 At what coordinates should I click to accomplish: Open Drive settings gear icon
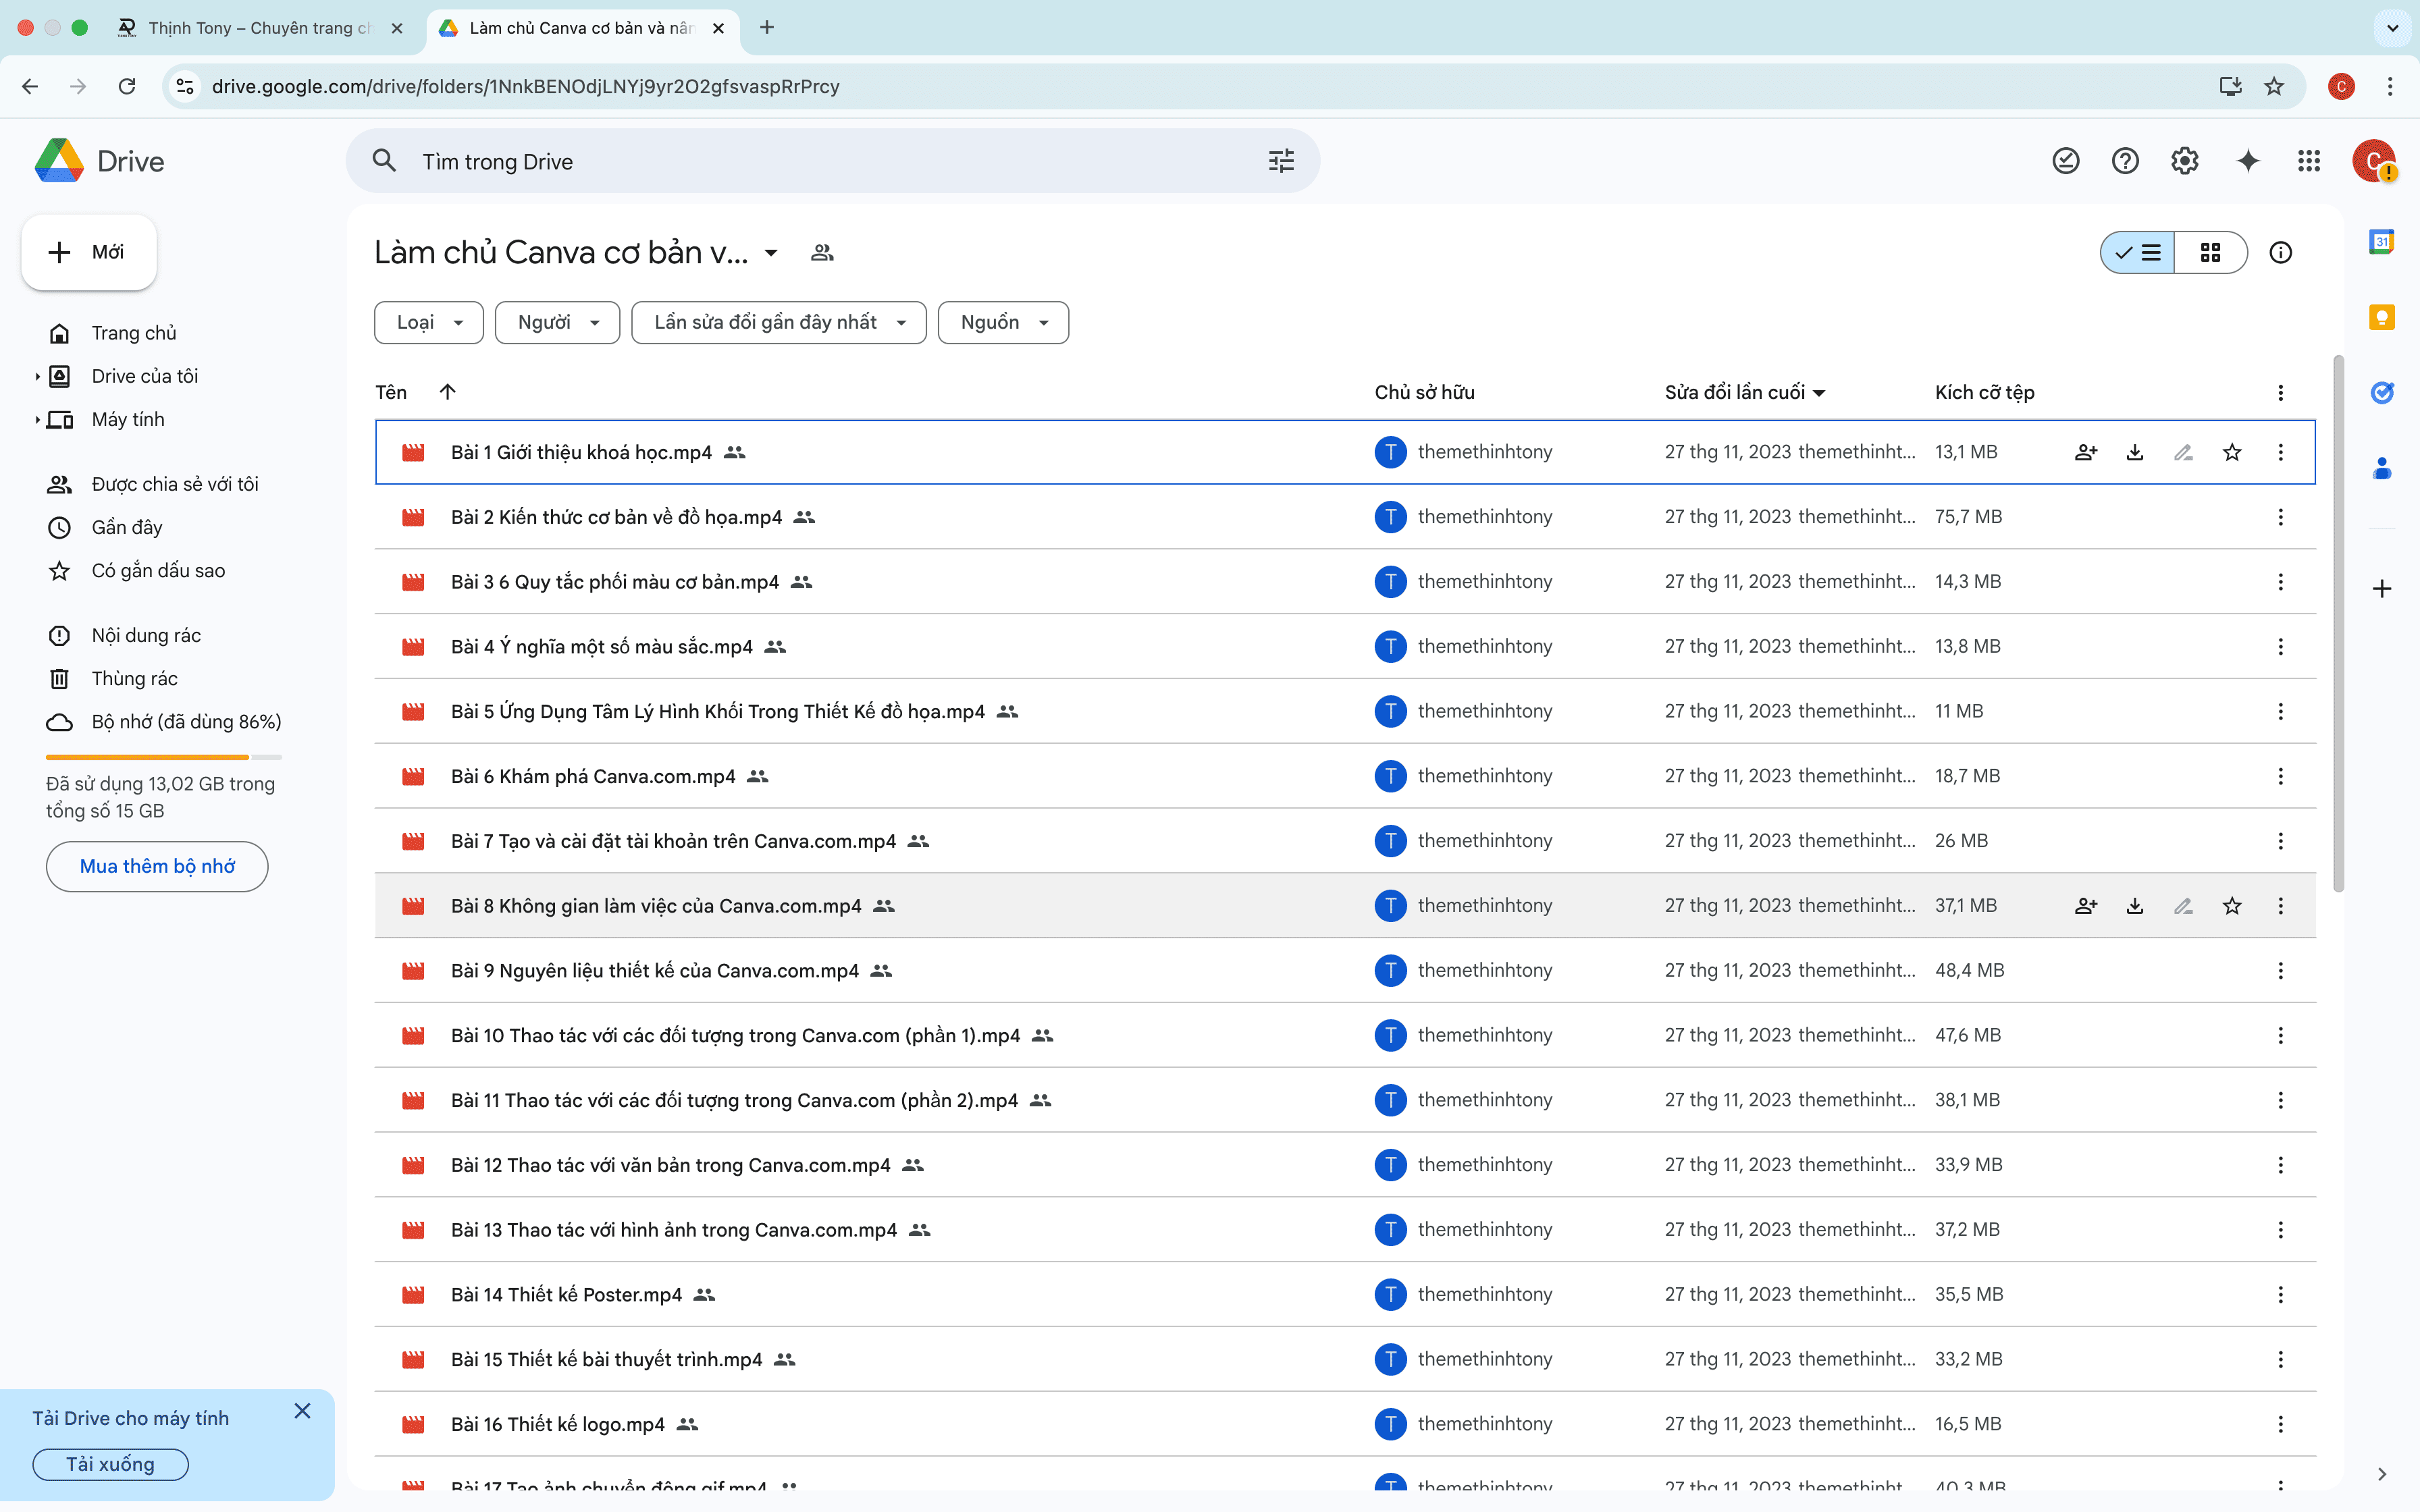(2185, 161)
